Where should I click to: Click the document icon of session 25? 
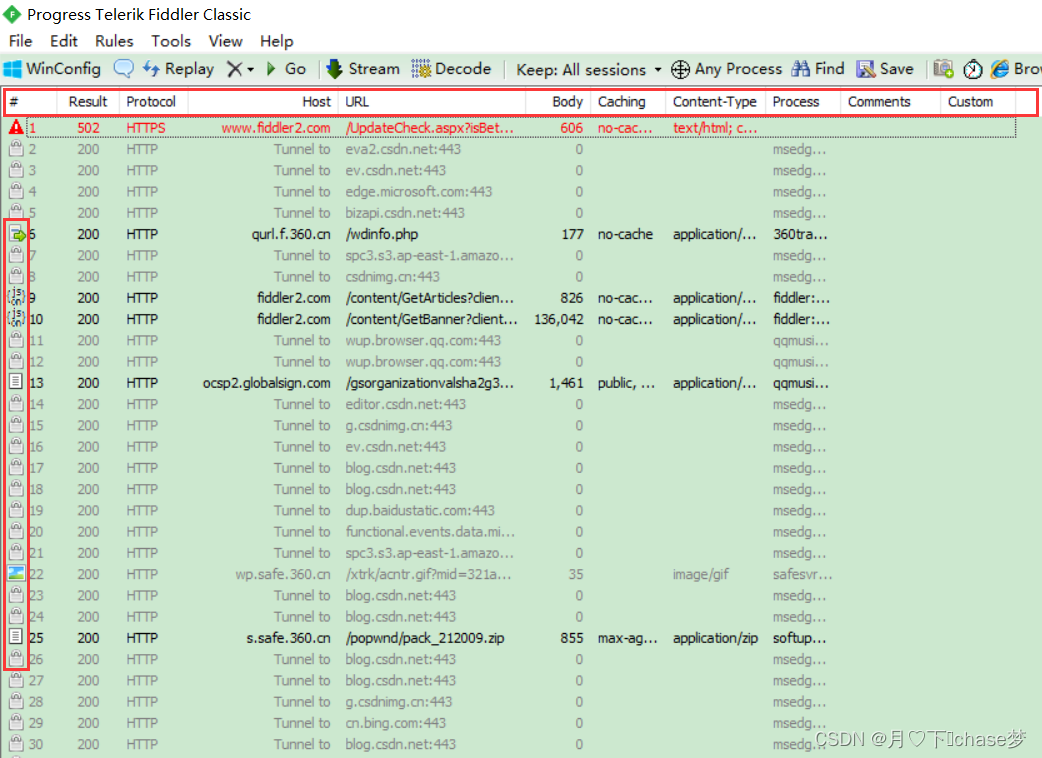(x=16, y=637)
